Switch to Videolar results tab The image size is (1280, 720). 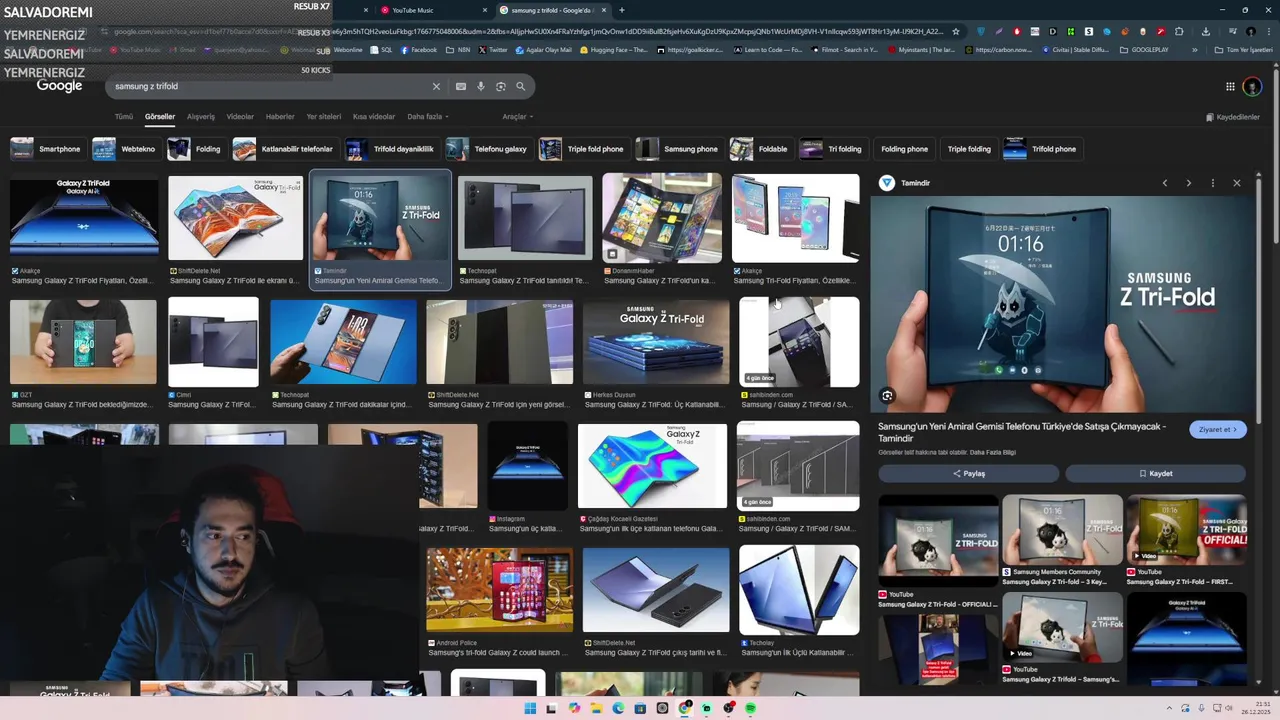[x=240, y=117]
